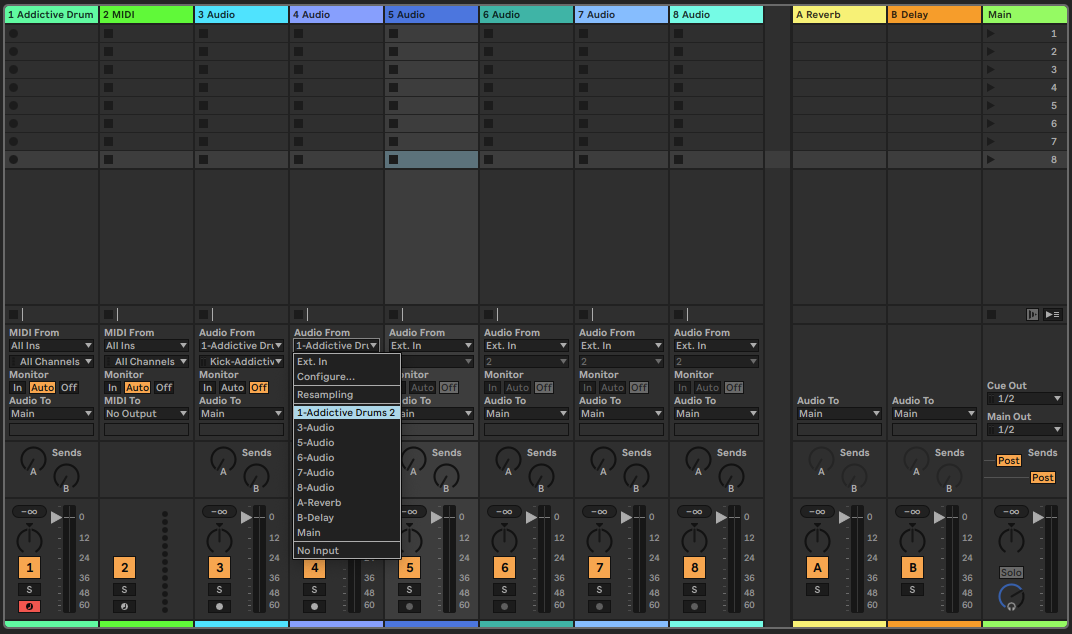
Task: Toggle the Solo cue button on Main
Action: click(1011, 573)
